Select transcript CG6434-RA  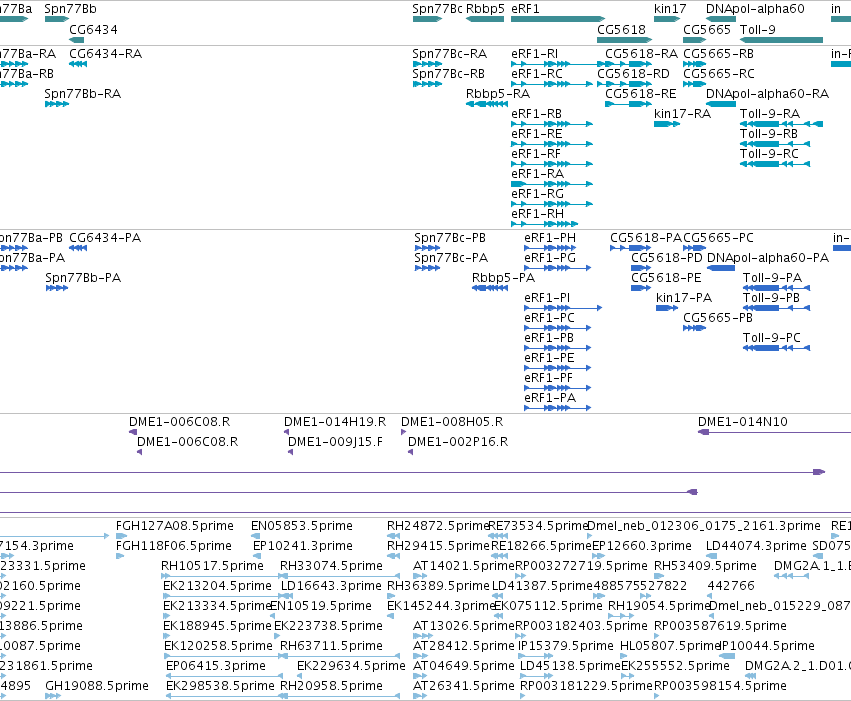click(105, 54)
